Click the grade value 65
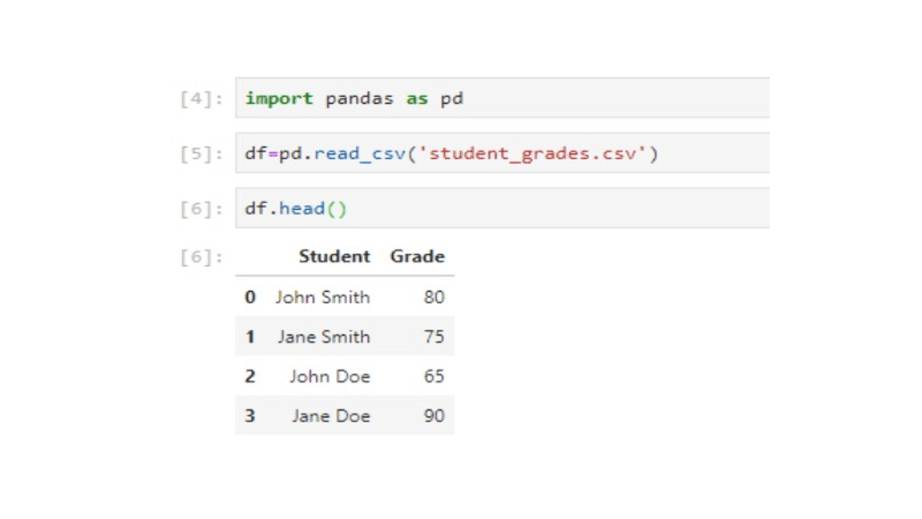Image resolution: width=922 pixels, height=519 pixels. (433, 377)
